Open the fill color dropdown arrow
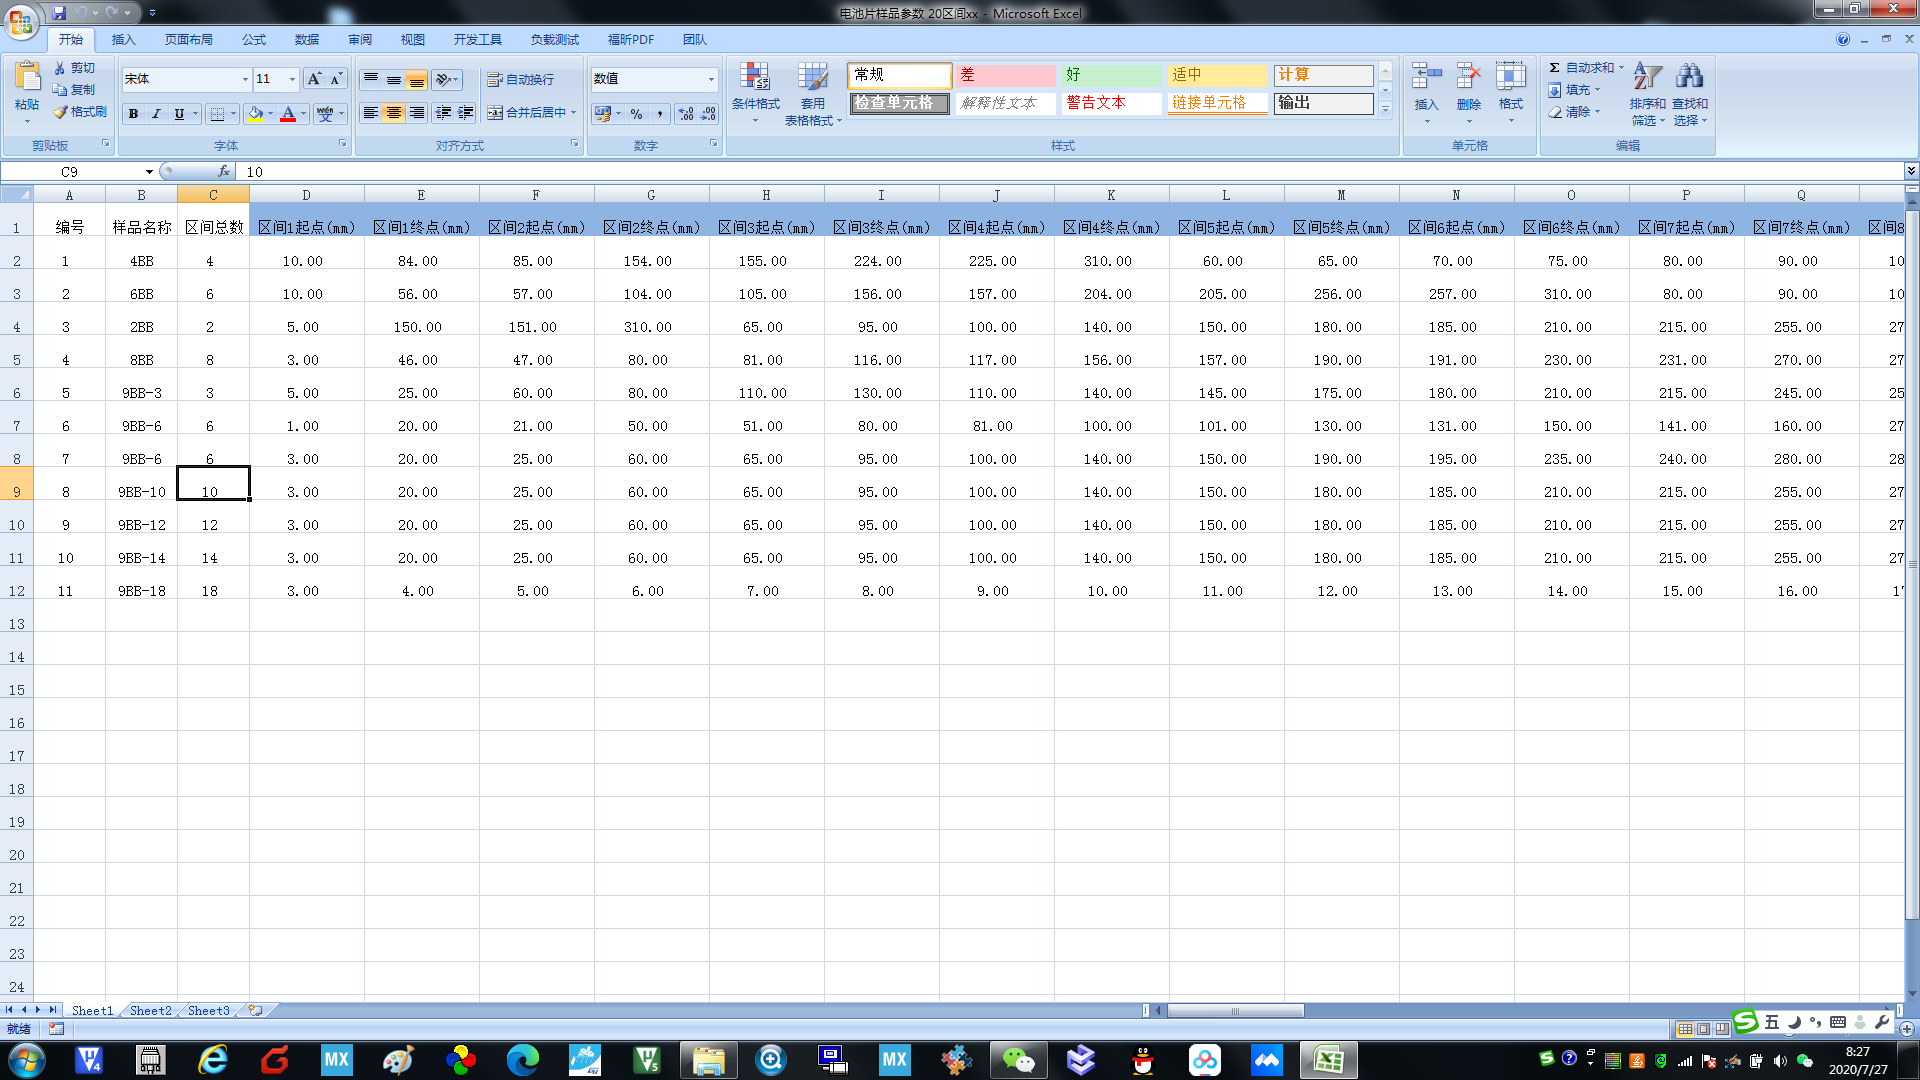 click(x=270, y=114)
